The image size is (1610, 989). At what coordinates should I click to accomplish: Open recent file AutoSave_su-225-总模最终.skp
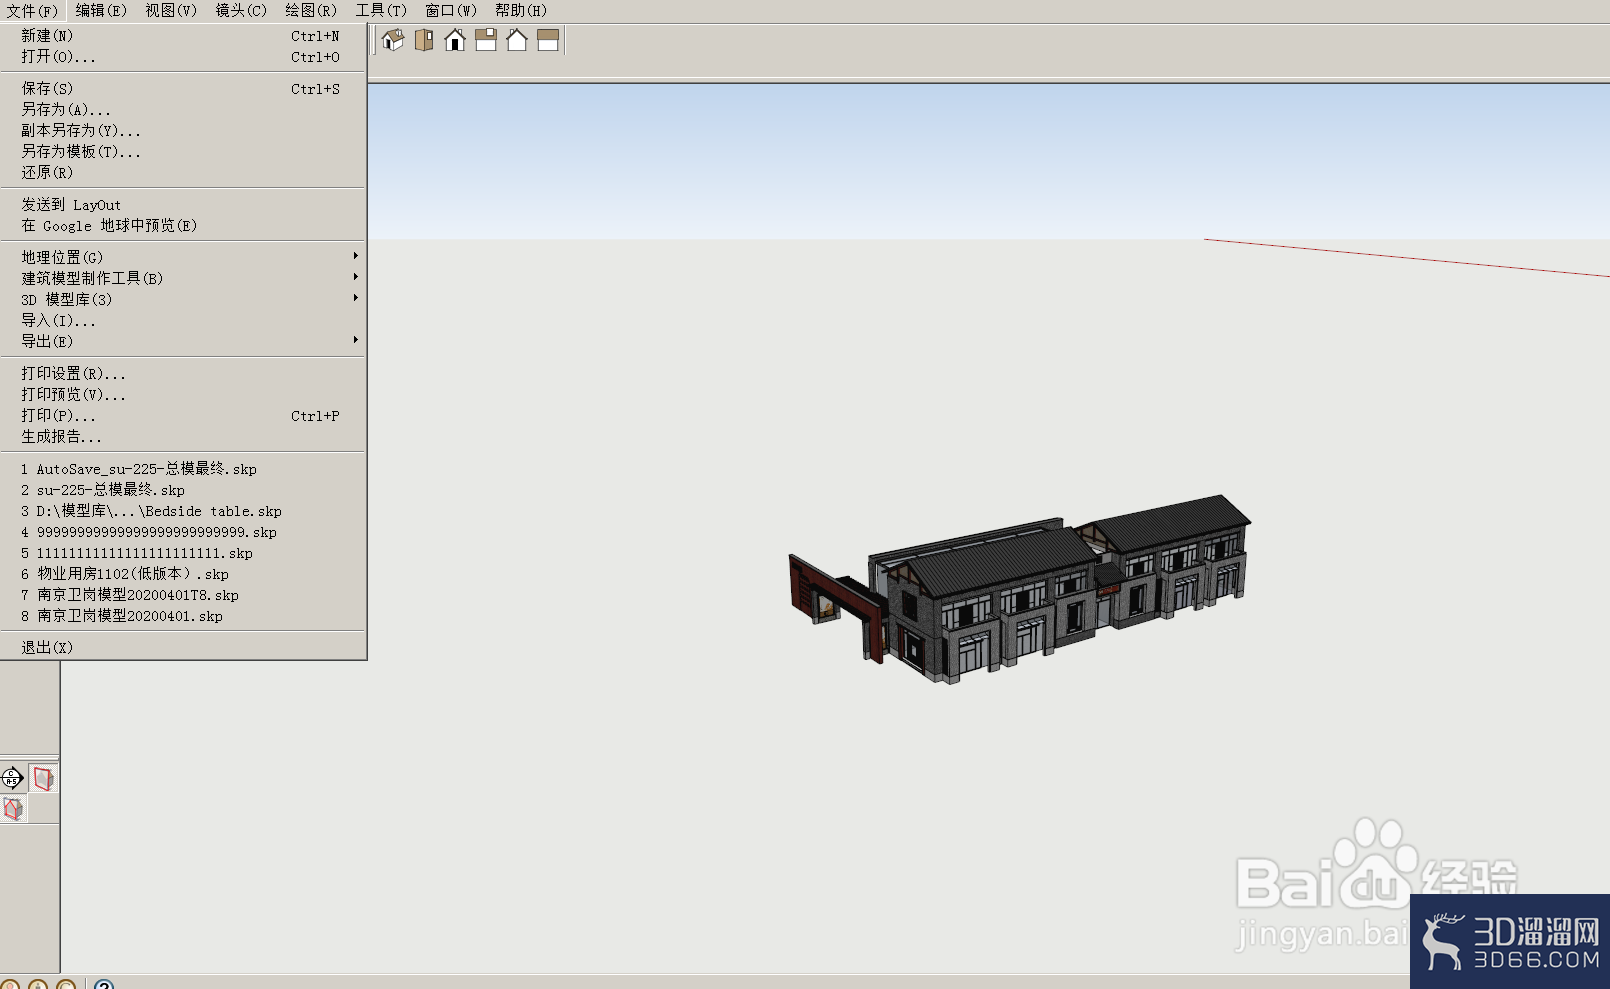click(183, 469)
